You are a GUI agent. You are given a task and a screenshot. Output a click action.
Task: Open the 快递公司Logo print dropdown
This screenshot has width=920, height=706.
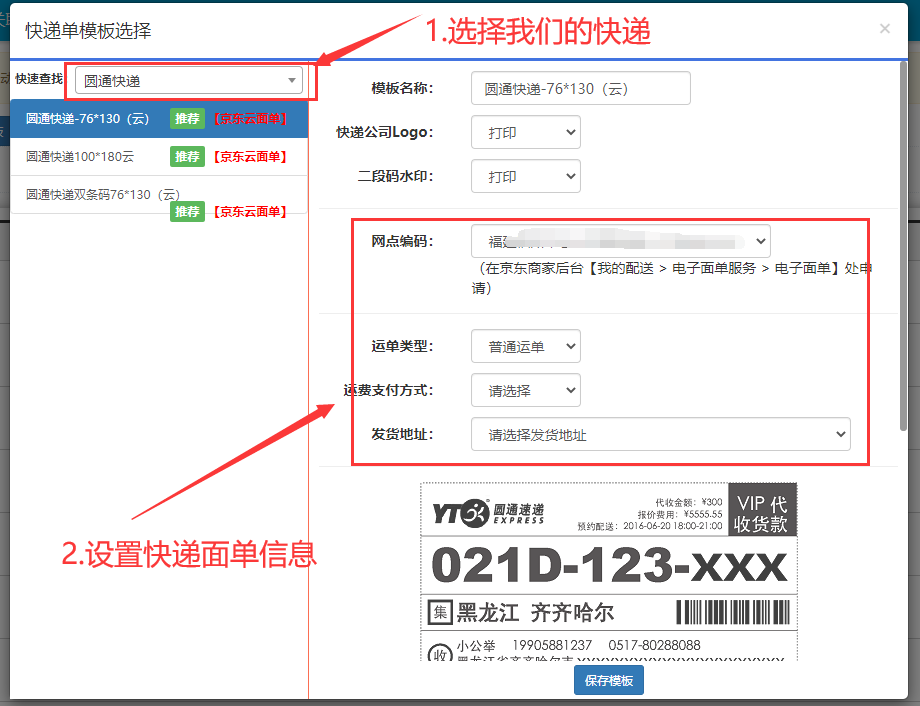[x=526, y=133]
